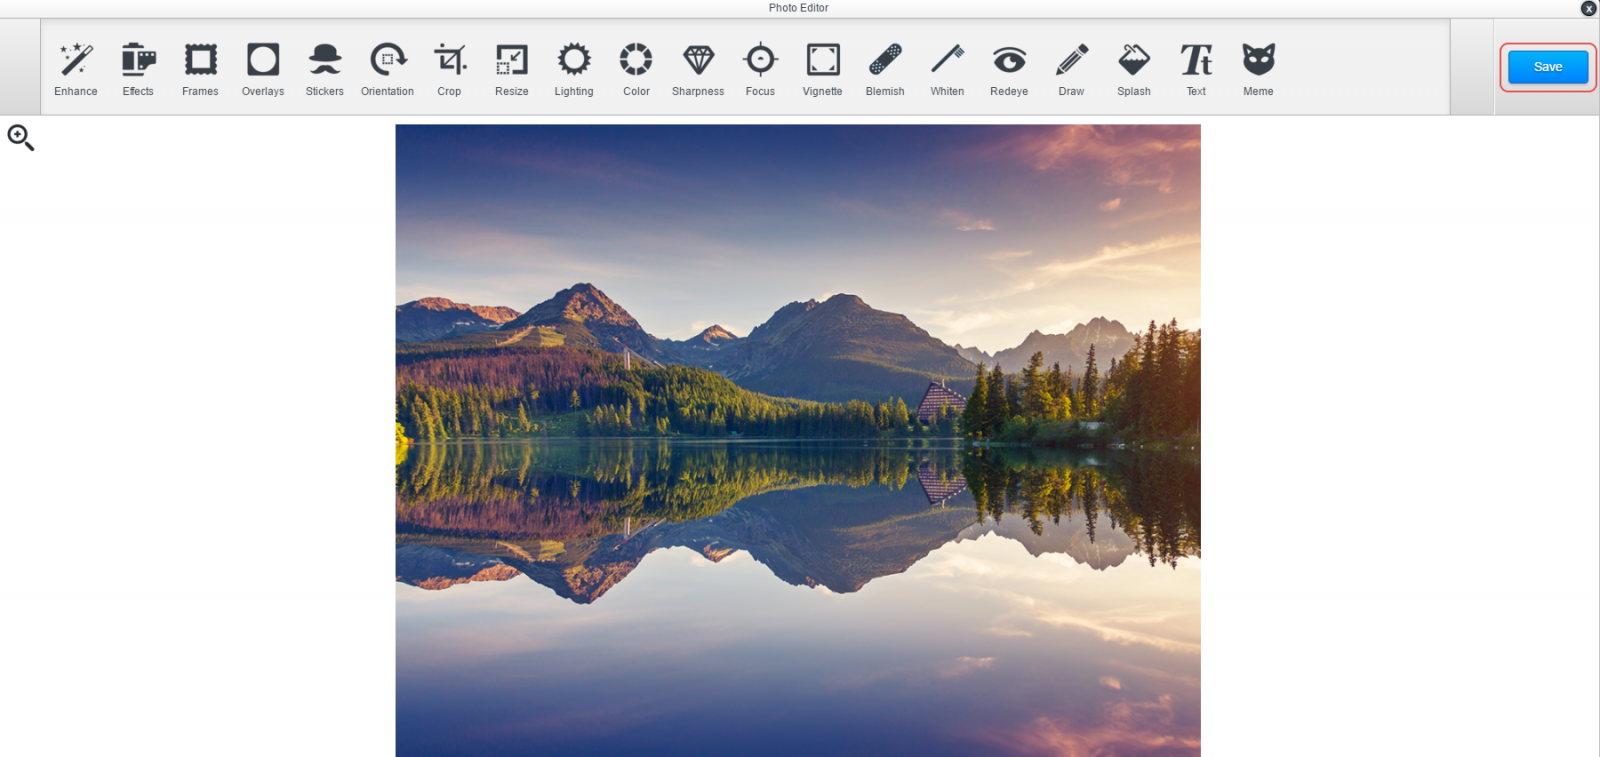Activate the Focus tool

tap(760, 68)
